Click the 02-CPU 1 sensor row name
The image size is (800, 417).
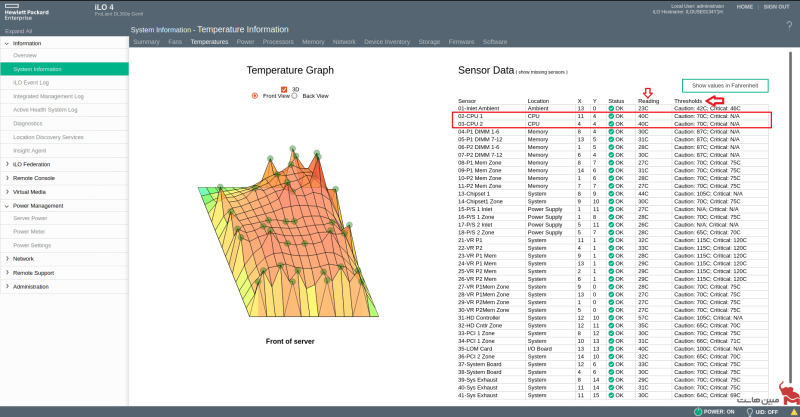[x=470, y=116]
